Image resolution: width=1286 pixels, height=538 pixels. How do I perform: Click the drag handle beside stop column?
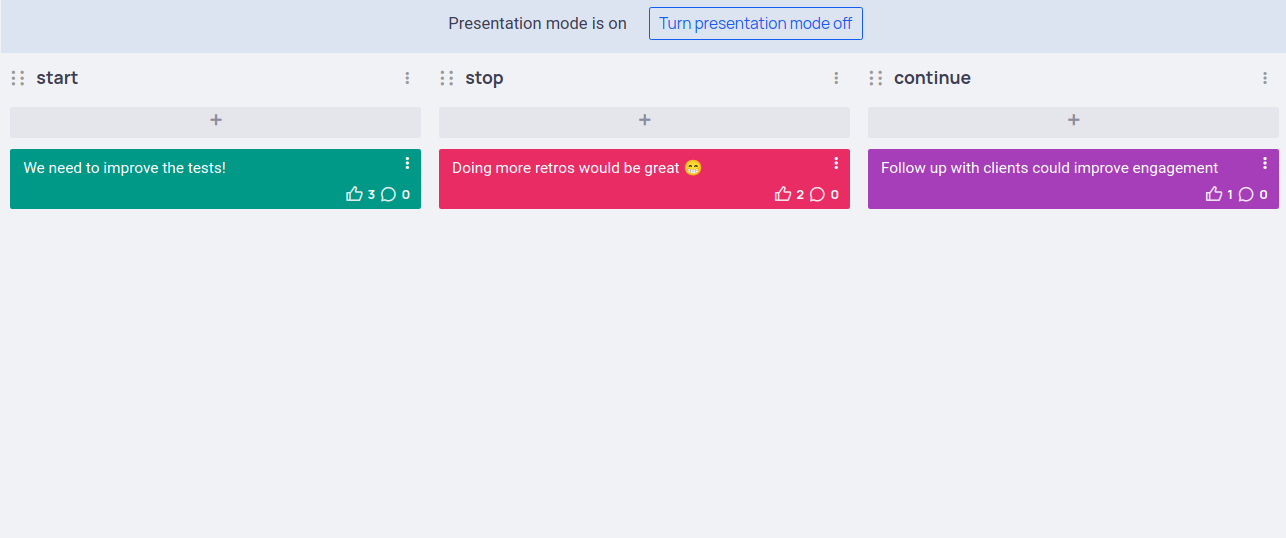[447, 78]
